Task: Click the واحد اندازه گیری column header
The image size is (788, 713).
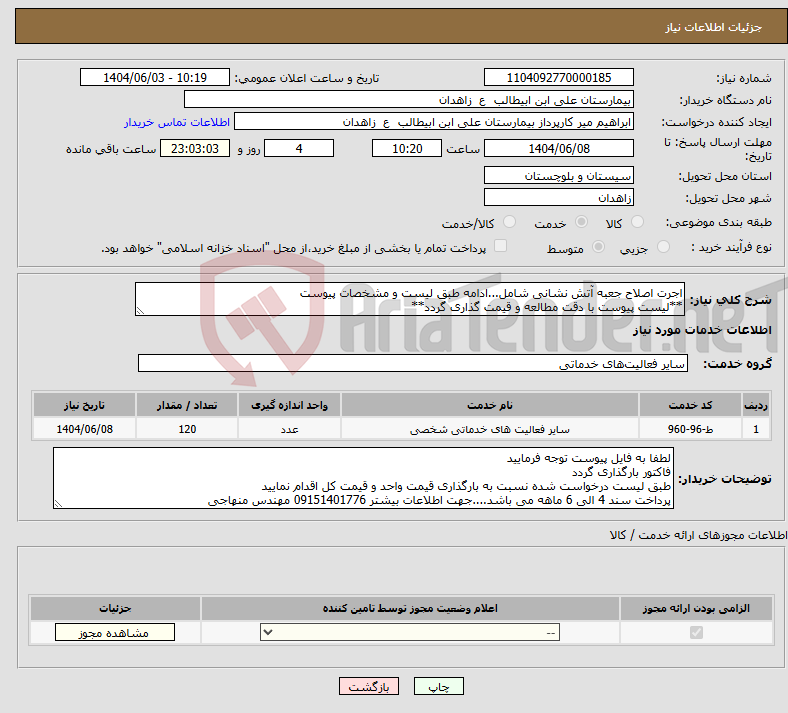Action: coord(289,405)
